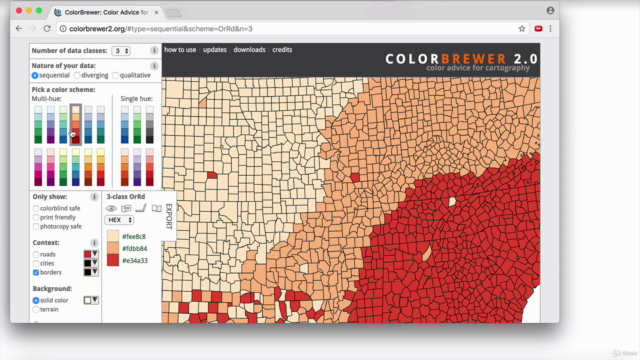Toggle the cities context checkbox
The height and width of the screenshot is (360, 640).
pyautogui.click(x=36, y=264)
